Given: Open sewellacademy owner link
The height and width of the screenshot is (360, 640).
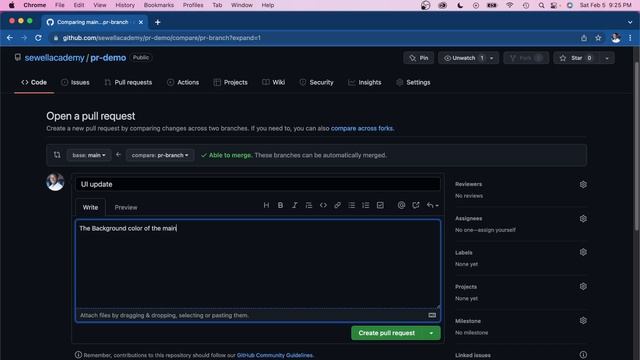Looking at the screenshot, I should [x=54, y=58].
